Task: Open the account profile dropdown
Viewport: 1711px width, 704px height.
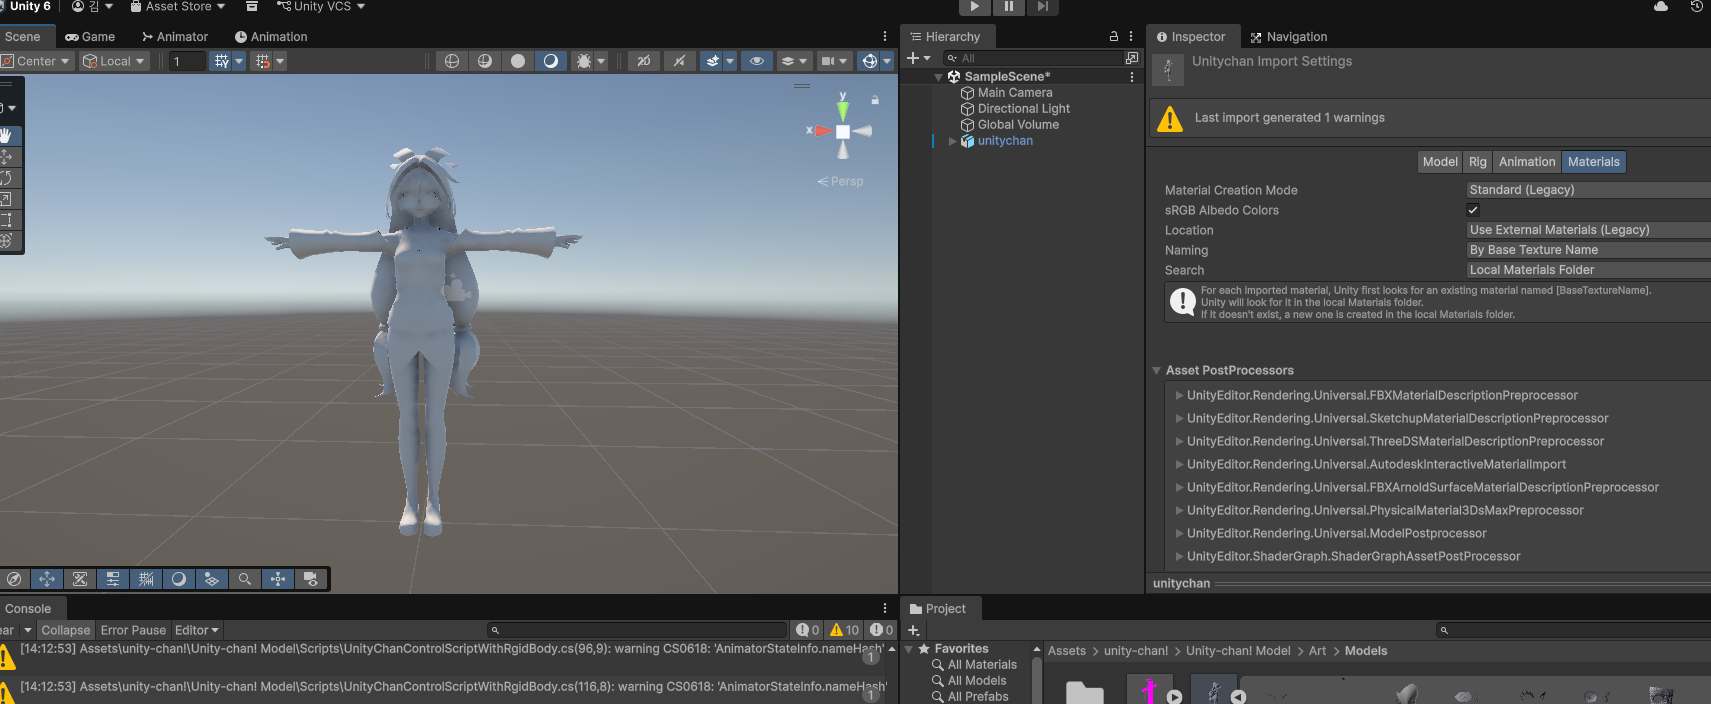Action: (x=92, y=6)
